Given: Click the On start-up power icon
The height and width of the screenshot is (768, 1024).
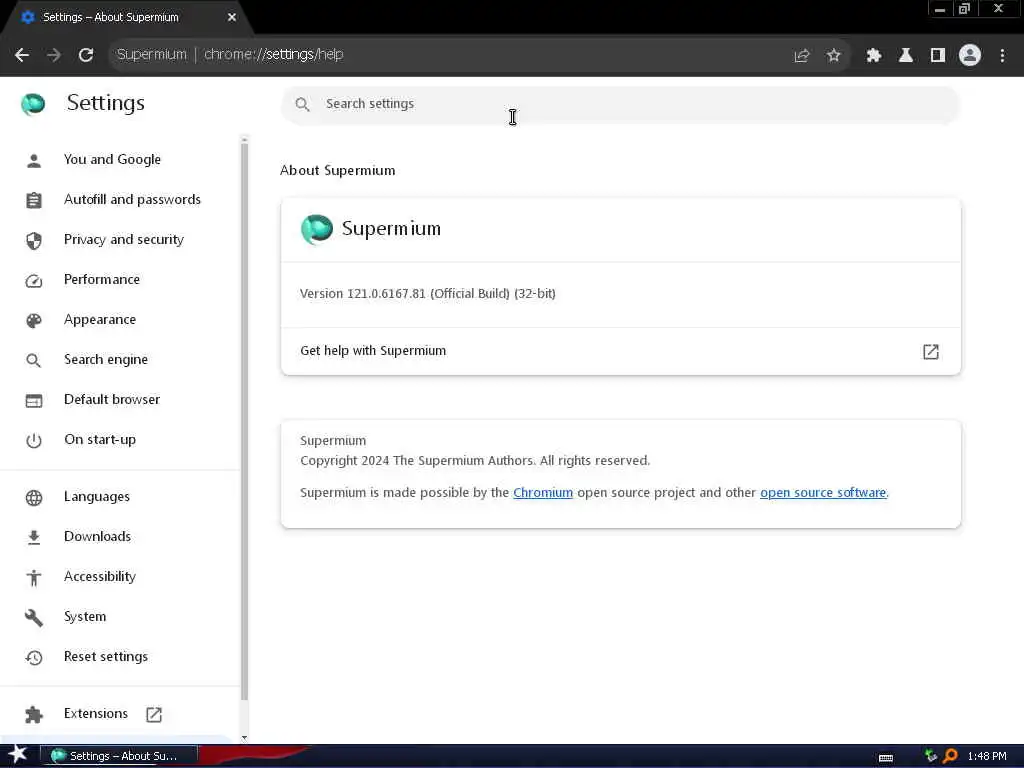Looking at the screenshot, I should pos(33,440).
